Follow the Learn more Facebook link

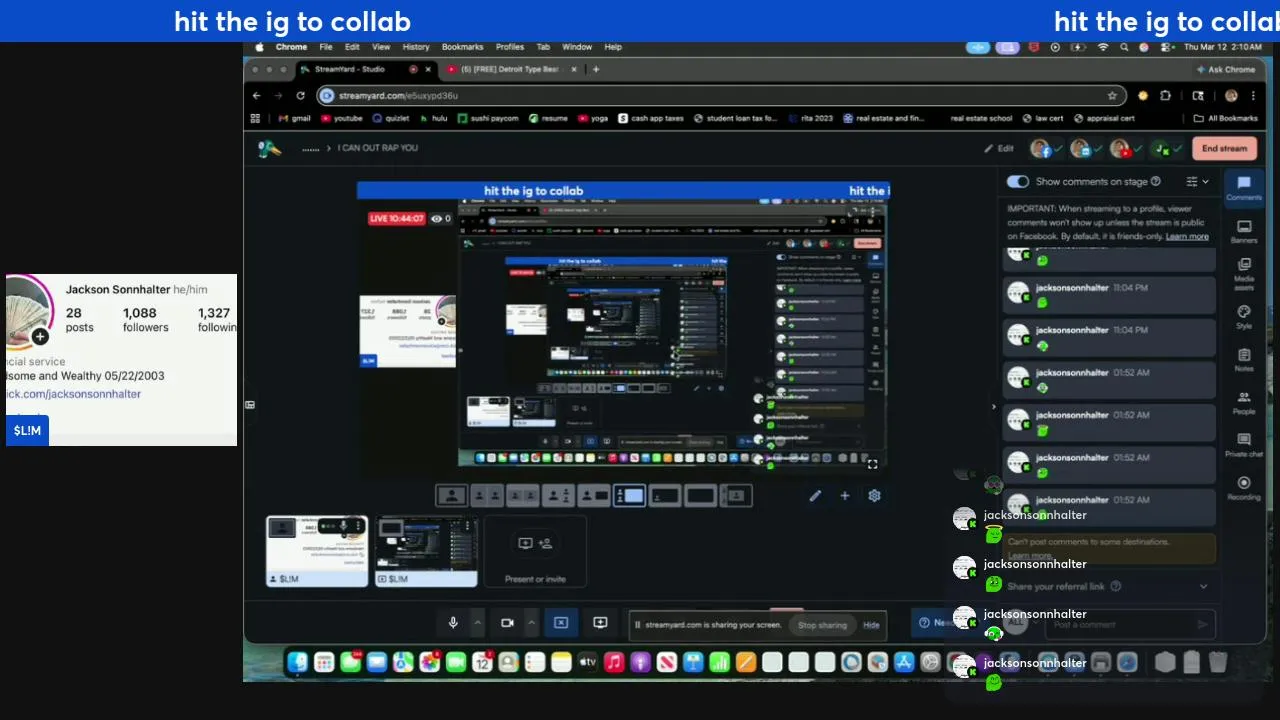tap(1187, 236)
